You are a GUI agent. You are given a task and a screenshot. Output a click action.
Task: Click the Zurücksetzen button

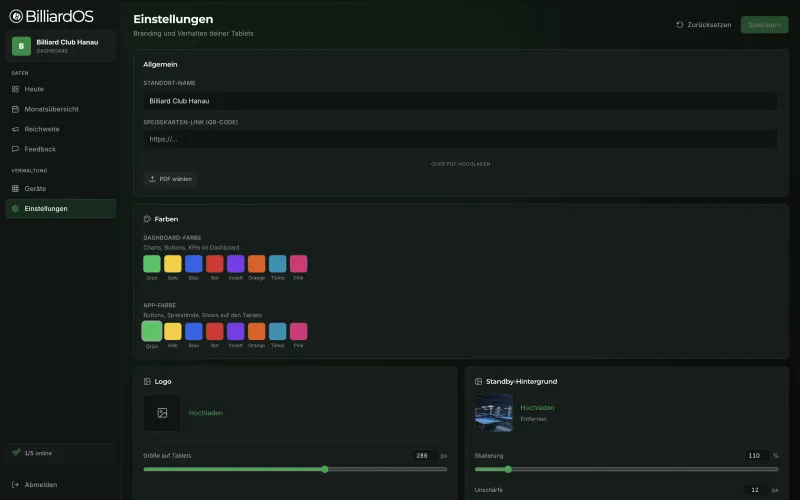[704, 24]
